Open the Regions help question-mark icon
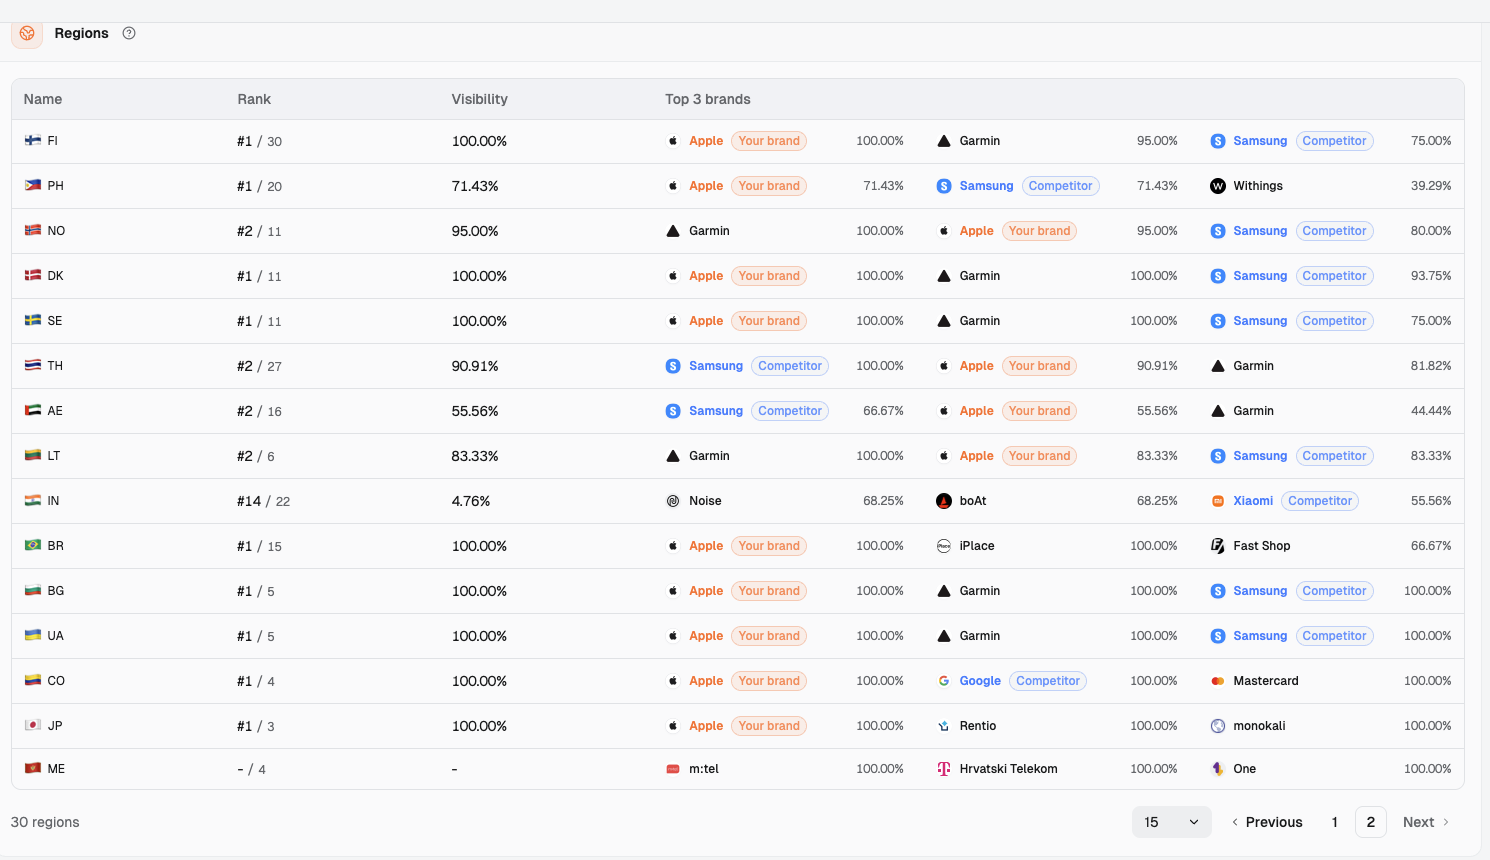Screen dimensions: 1490x860 (129, 33)
